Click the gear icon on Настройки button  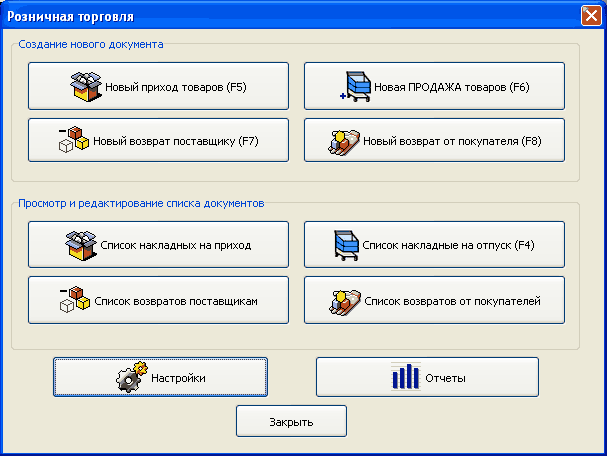pyautogui.click(x=132, y=377)
